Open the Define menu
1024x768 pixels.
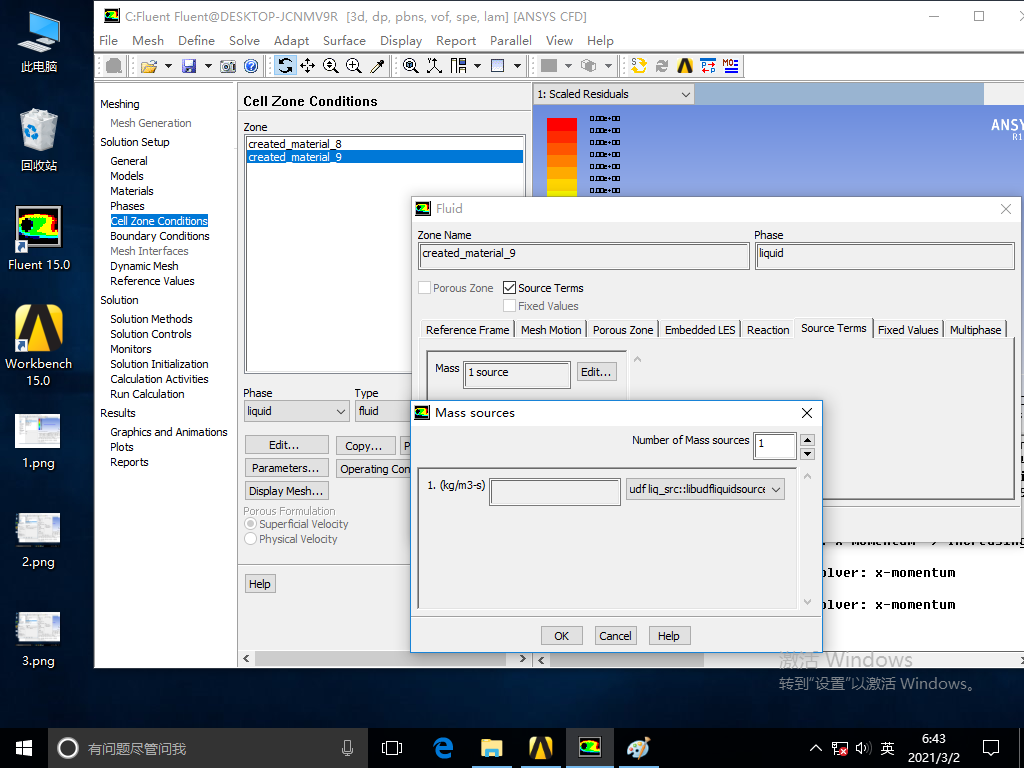pos(197,40)
